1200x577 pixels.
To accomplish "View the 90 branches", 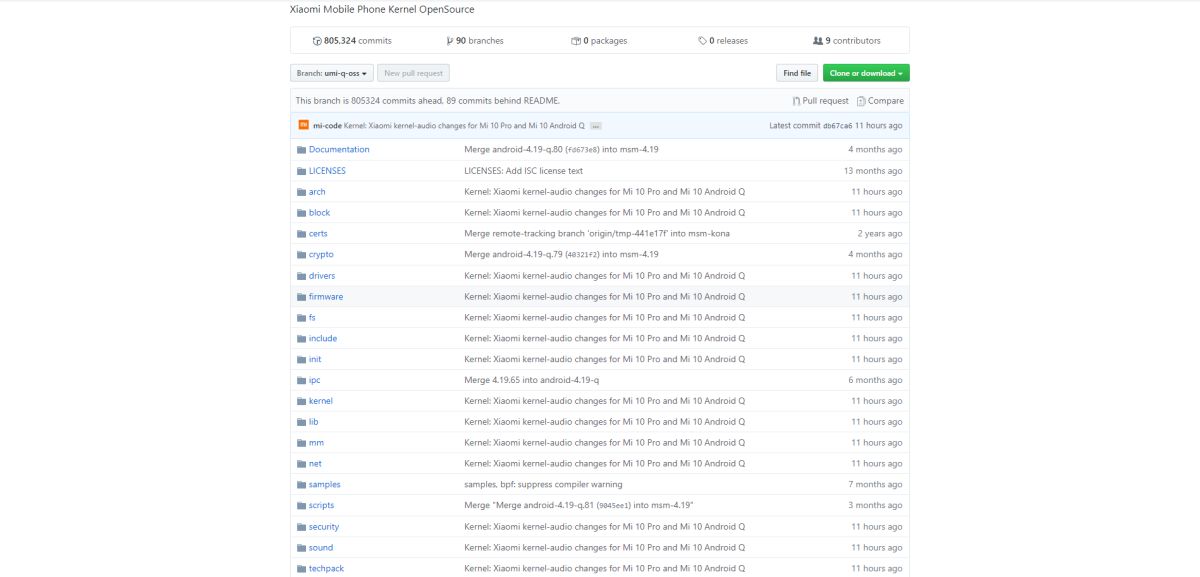I will [x=474, y=41].
